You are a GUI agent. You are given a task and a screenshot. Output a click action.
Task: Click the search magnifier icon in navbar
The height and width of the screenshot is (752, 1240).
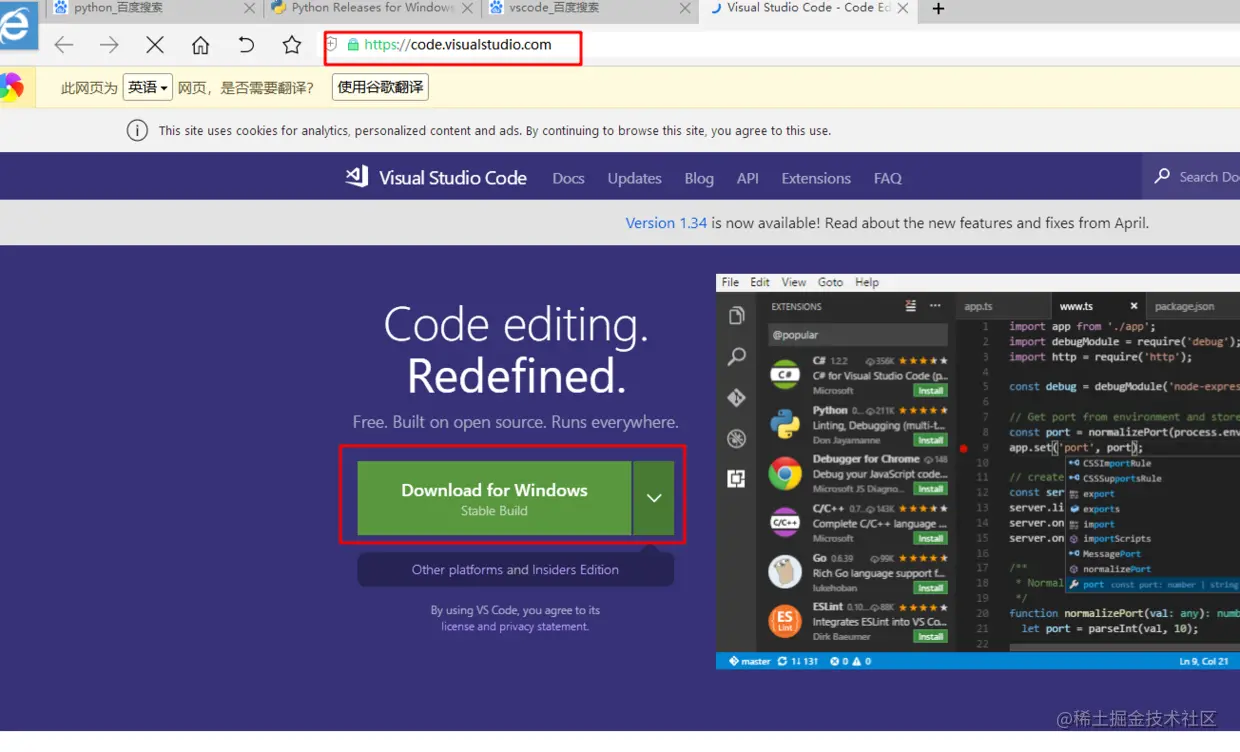pyautogui.click(x=1162, y=176)
